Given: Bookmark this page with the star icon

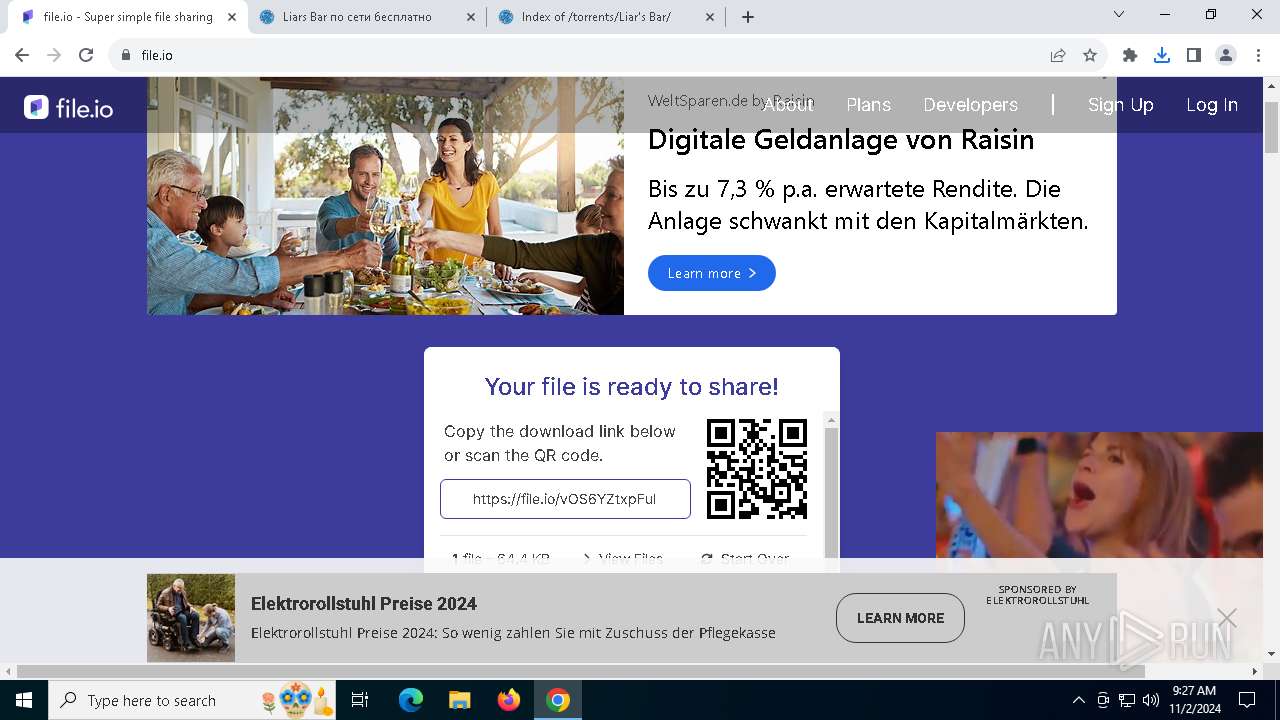Looking at the screenshot, I should [x=1090, y=55].
